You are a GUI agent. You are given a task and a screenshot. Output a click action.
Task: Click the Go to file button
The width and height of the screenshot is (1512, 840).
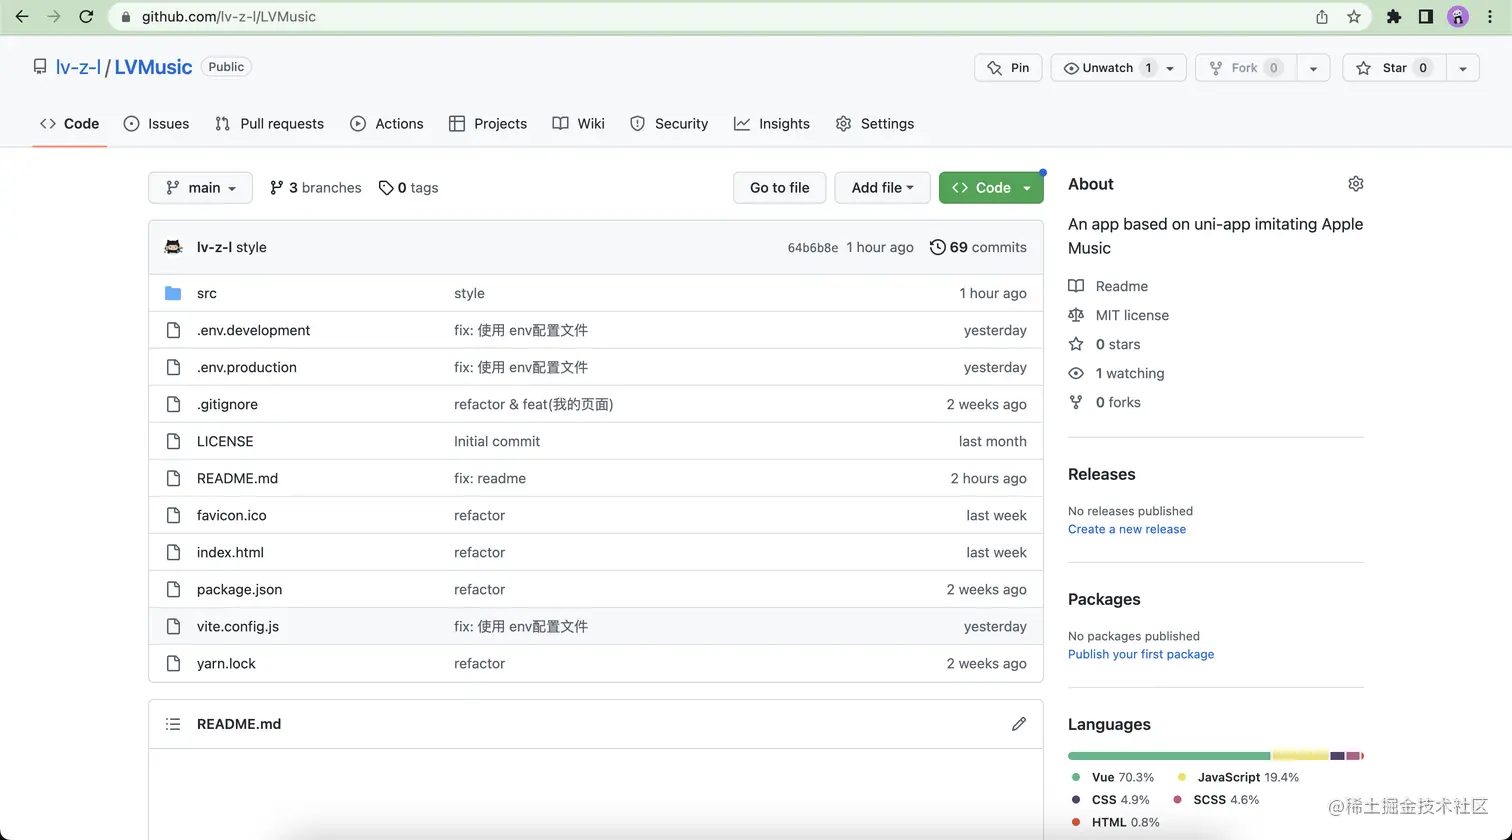[779, 188]
